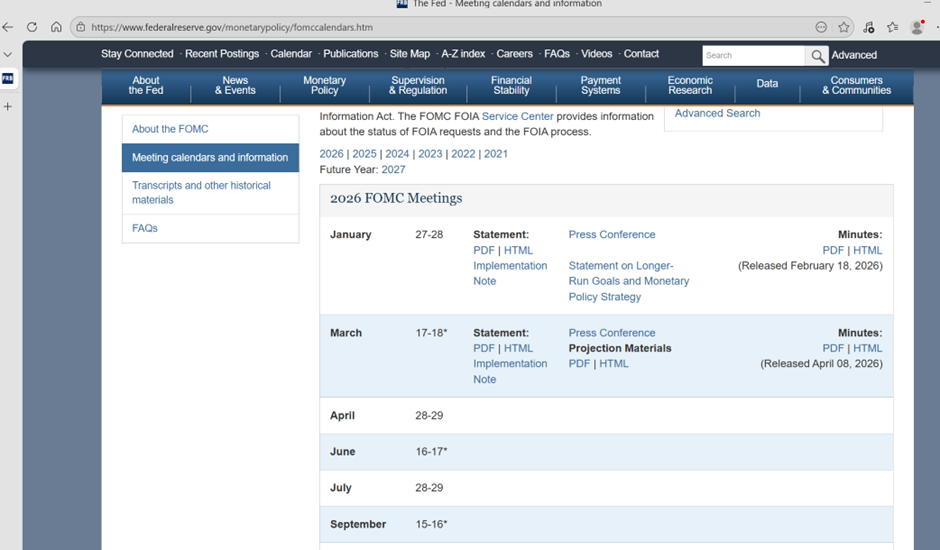Focus the site Search text box
The image size is (940, 550).
point(754,56)
